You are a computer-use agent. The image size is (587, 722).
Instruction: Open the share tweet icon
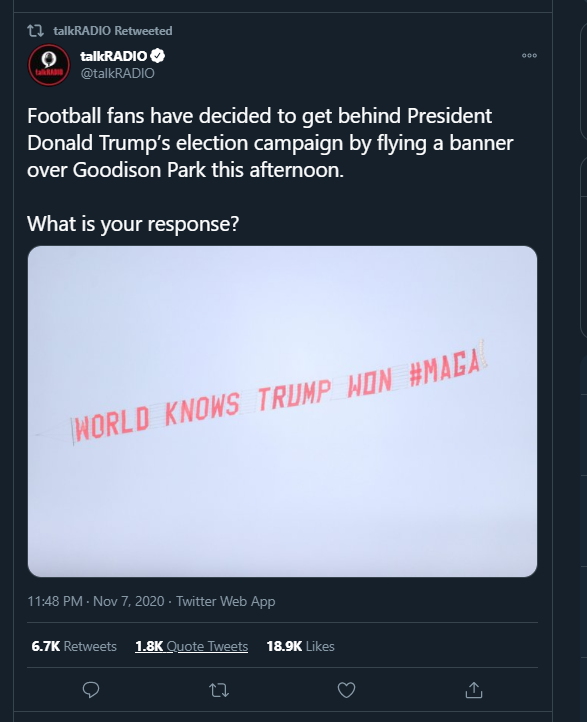click(474, 690)
